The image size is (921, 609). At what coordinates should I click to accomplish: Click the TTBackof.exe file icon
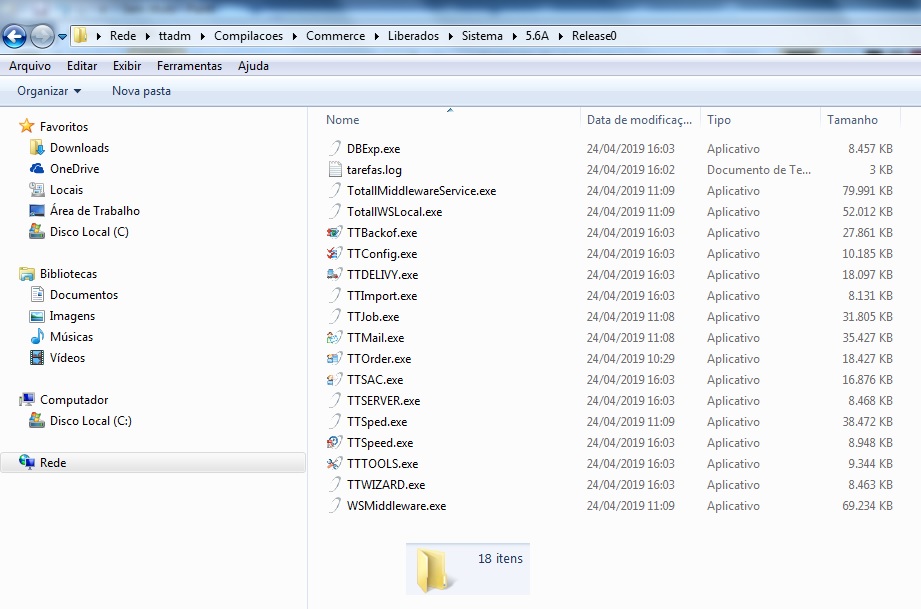point(334,233)
